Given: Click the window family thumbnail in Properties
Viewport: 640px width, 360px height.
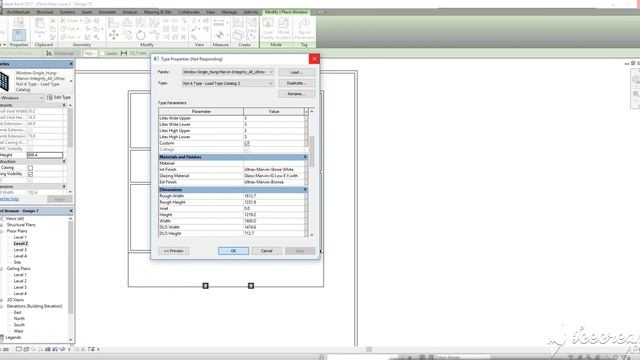Looking at the screenshot, I should pos(4,81).
